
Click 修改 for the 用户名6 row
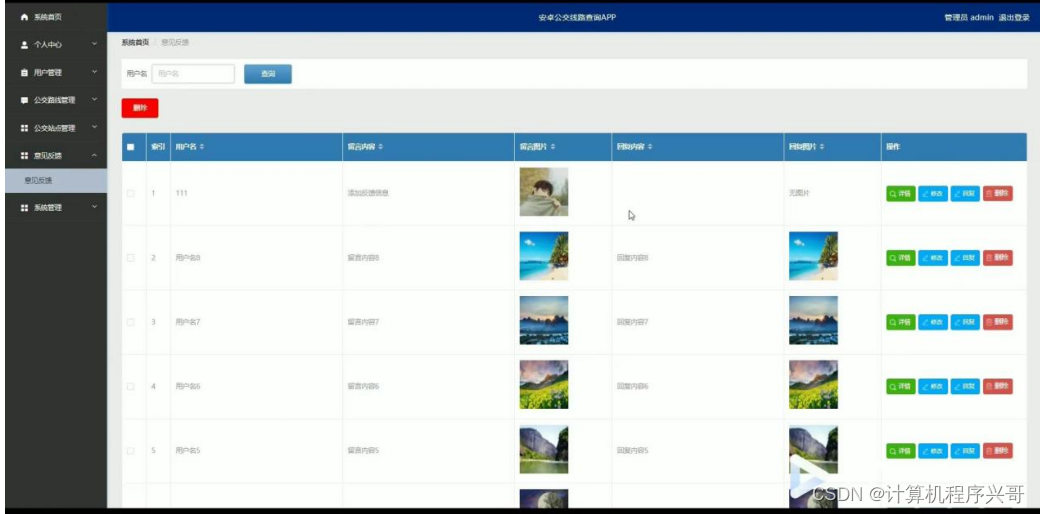933,386
